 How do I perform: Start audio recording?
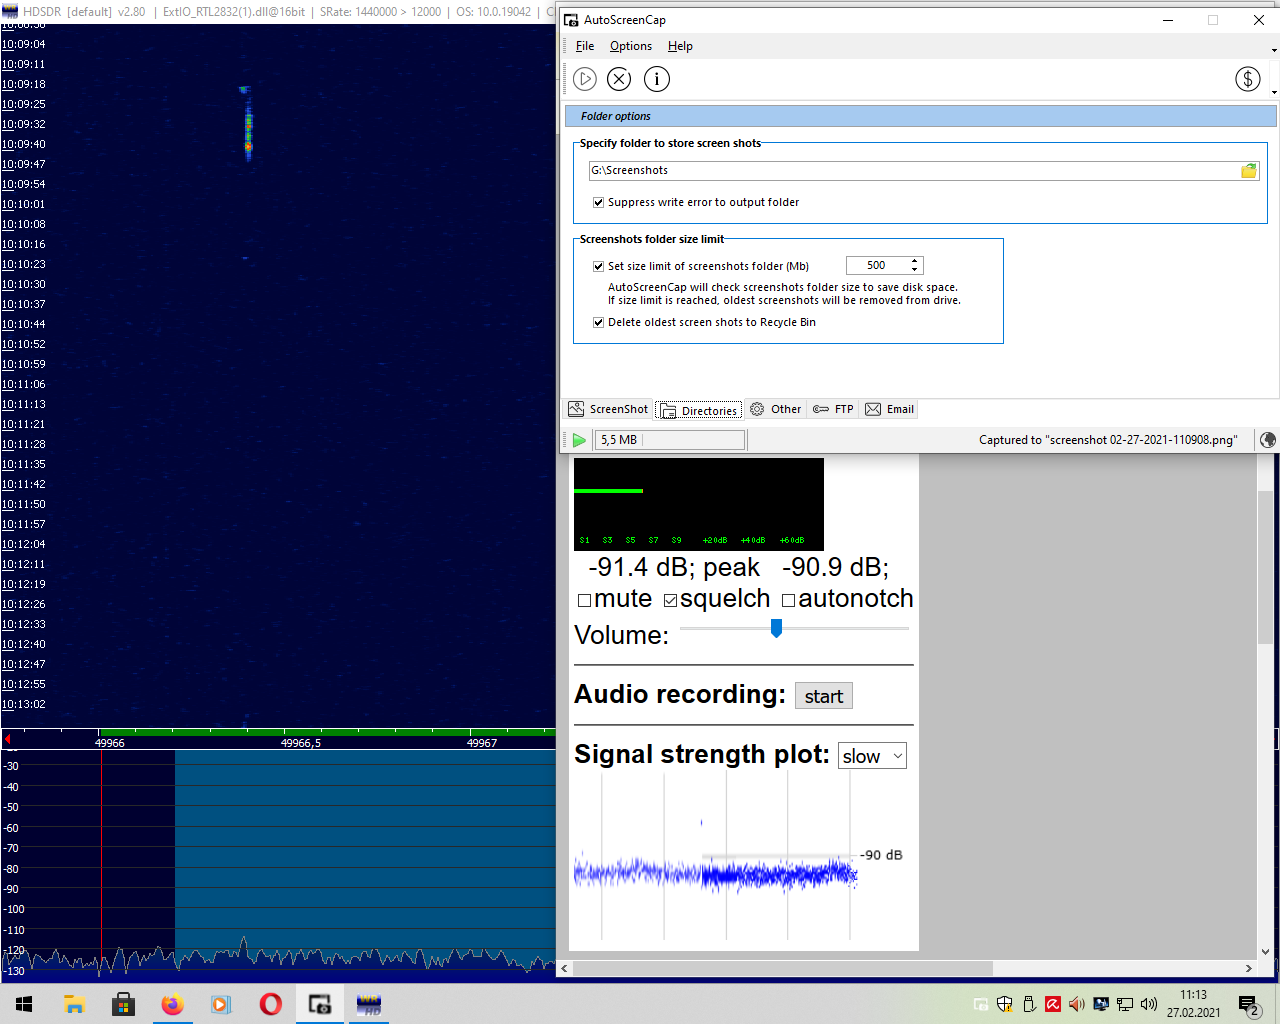click(x=824, y=696)
